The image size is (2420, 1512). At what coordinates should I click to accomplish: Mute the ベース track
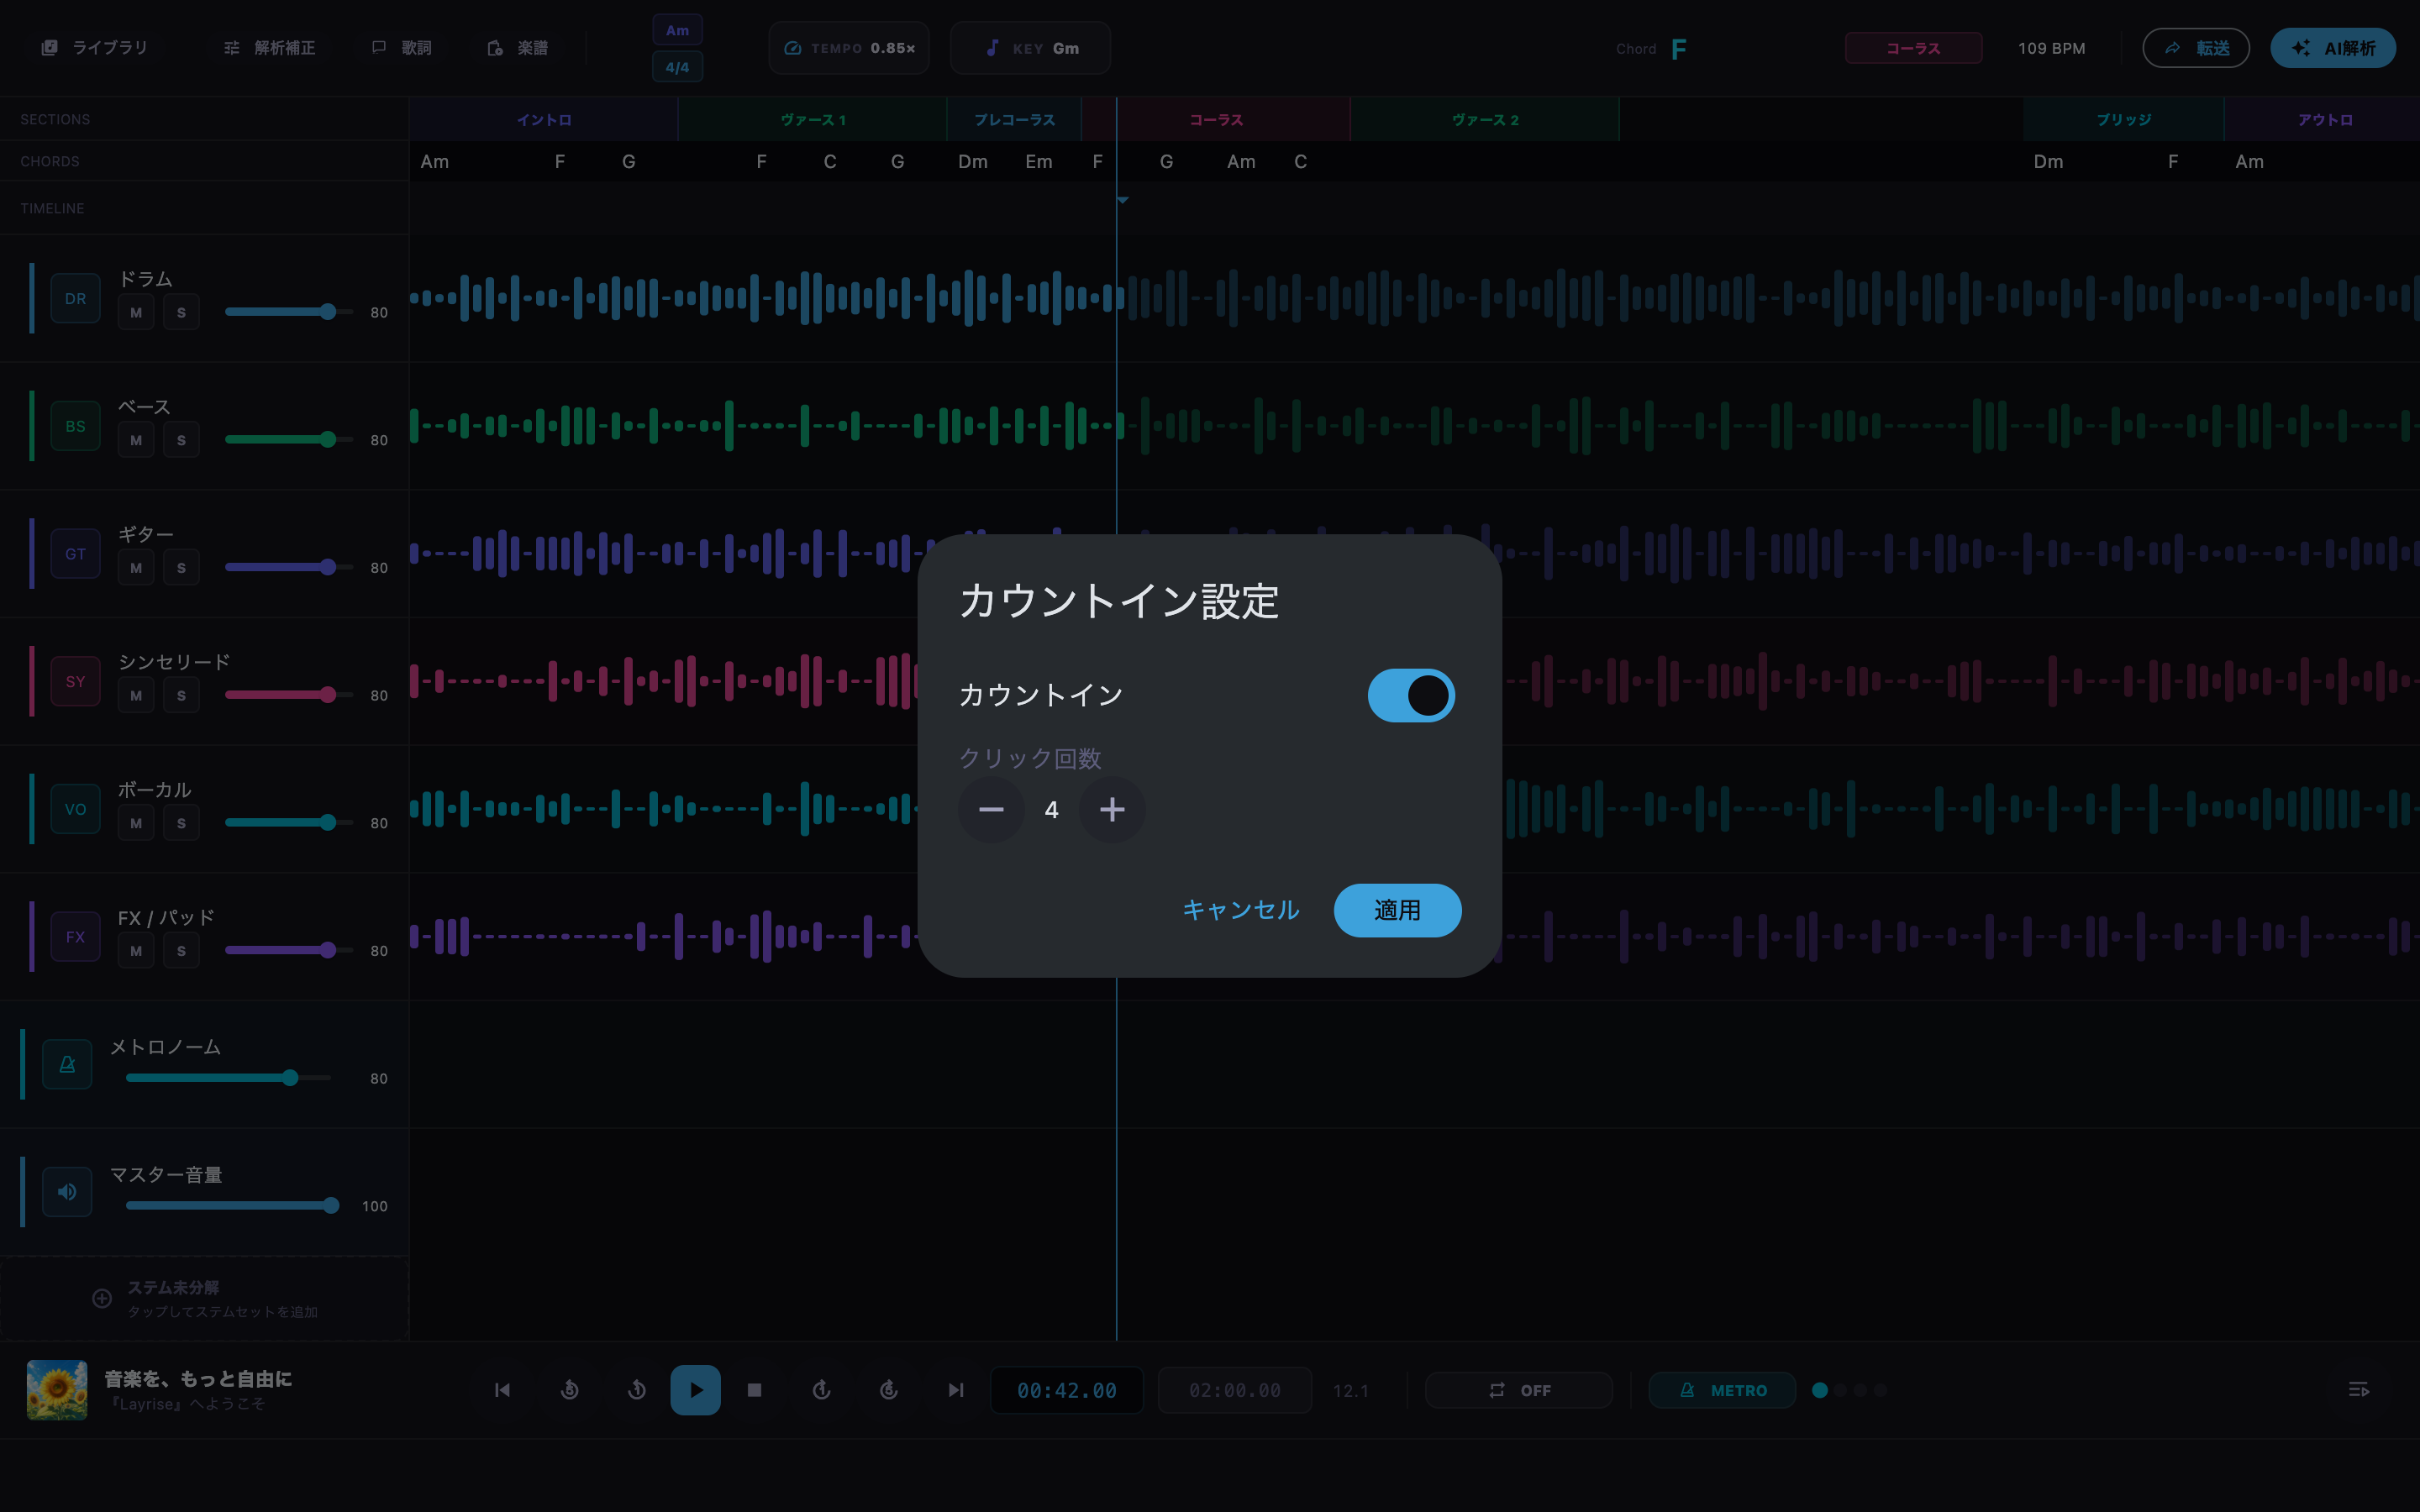(x=136, y=440)
